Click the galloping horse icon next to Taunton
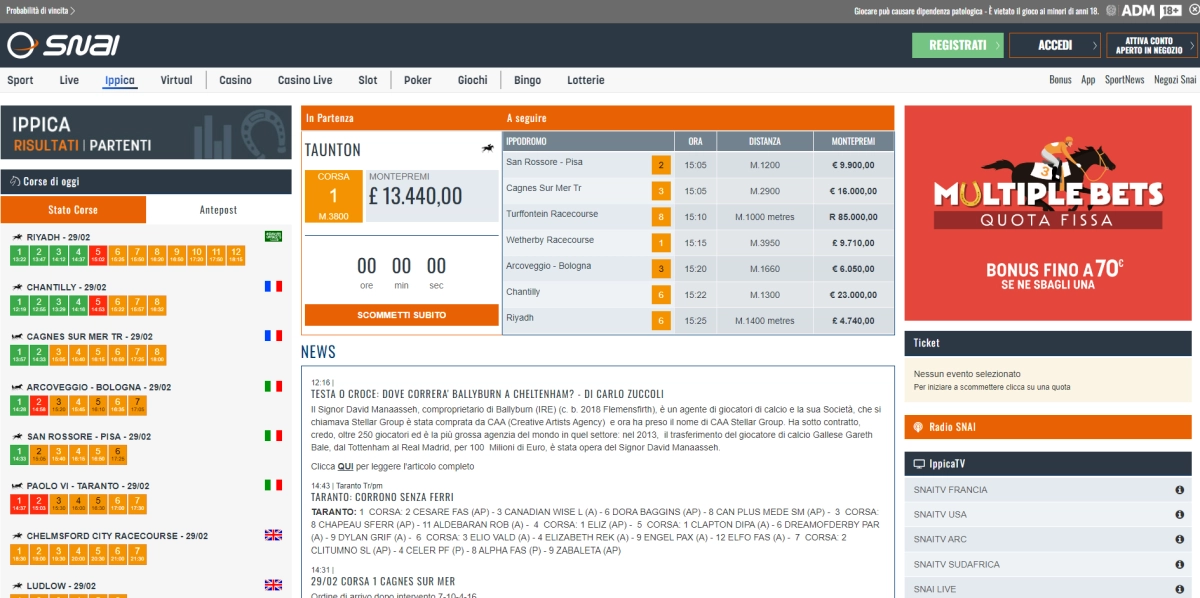Image resolution: width=1200 pixels, height=598 pixels. click(488, 149)
